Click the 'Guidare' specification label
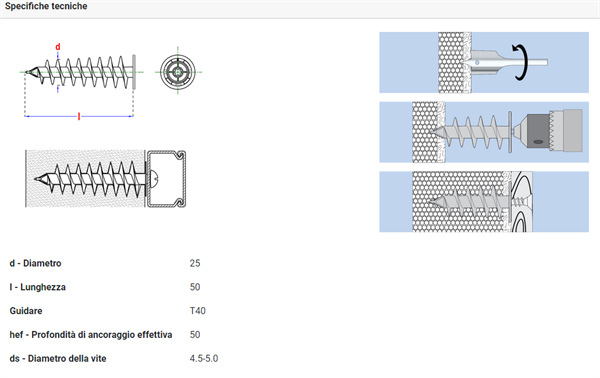This screenshot has width=600, height=378. (x=26, y=311)
